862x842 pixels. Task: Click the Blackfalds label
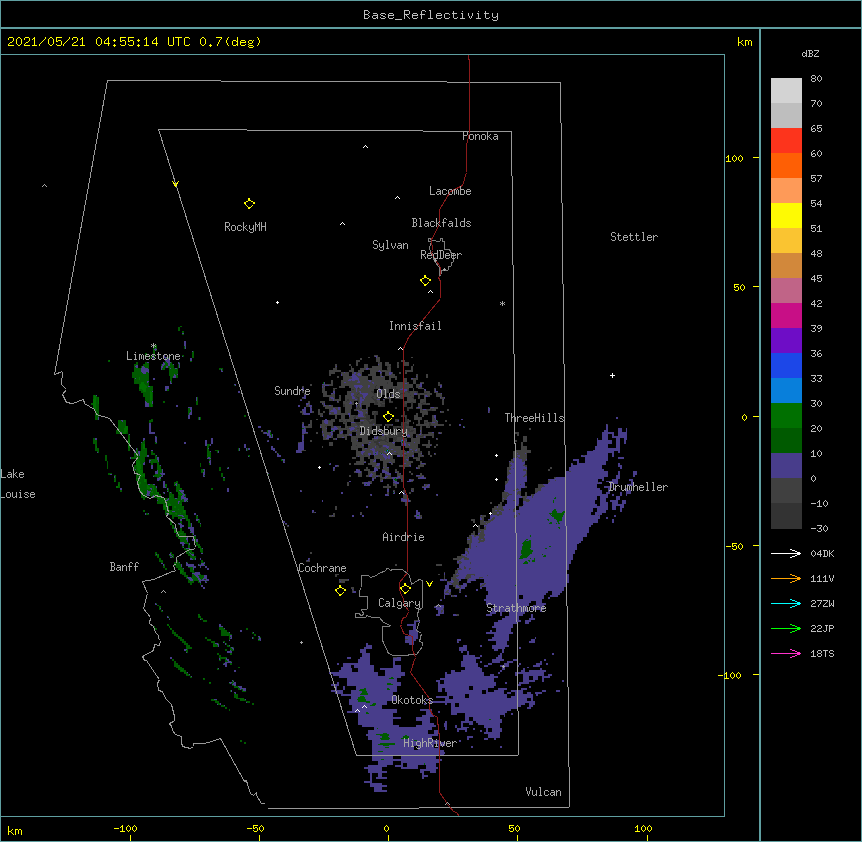click(441, 223)
